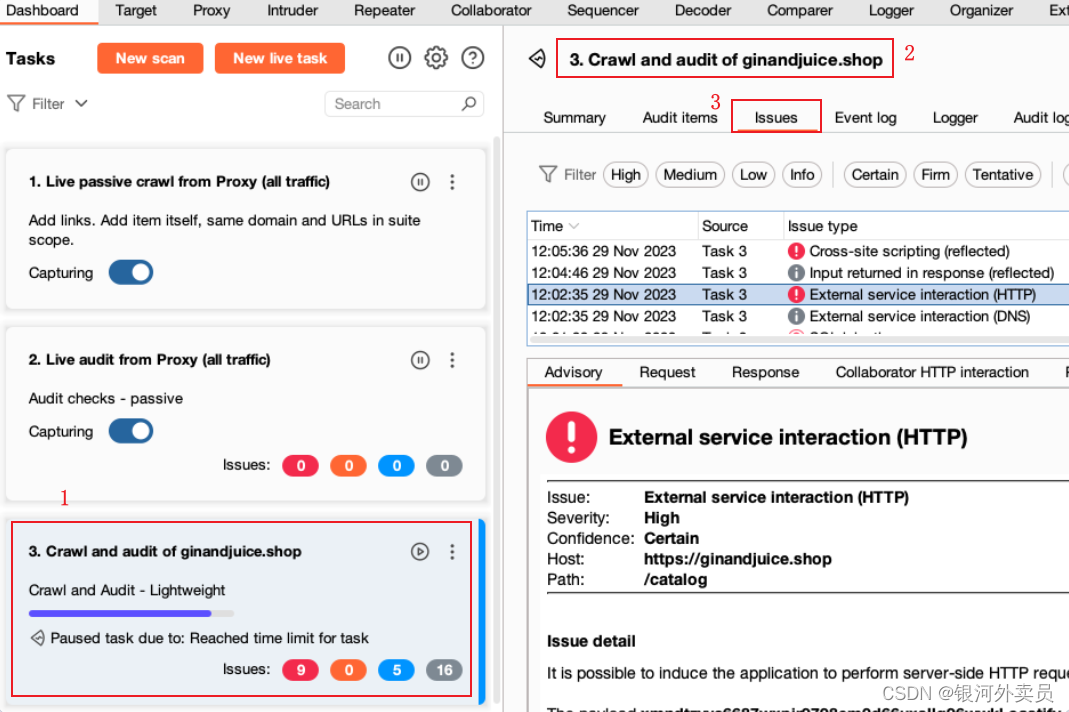Click the info icon of External service interaction (DNS)
The image size is (1069, 712).
(x=796, y=316)
